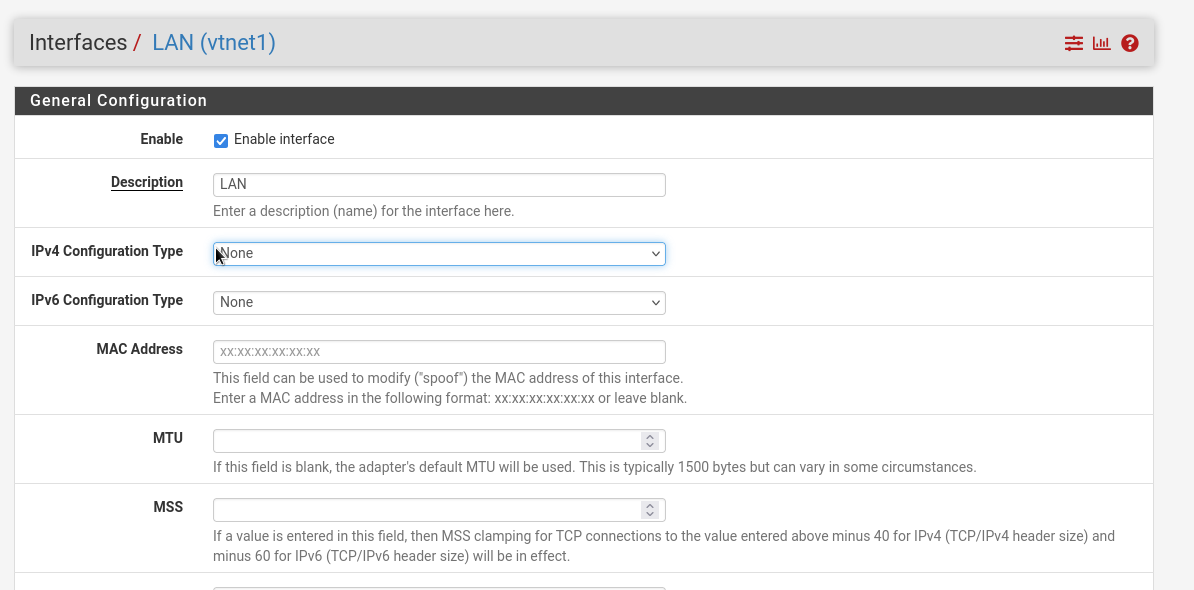Open the help question mark icon
Viewport: 1194px width, 590px height.
[x=1129, y=43]
